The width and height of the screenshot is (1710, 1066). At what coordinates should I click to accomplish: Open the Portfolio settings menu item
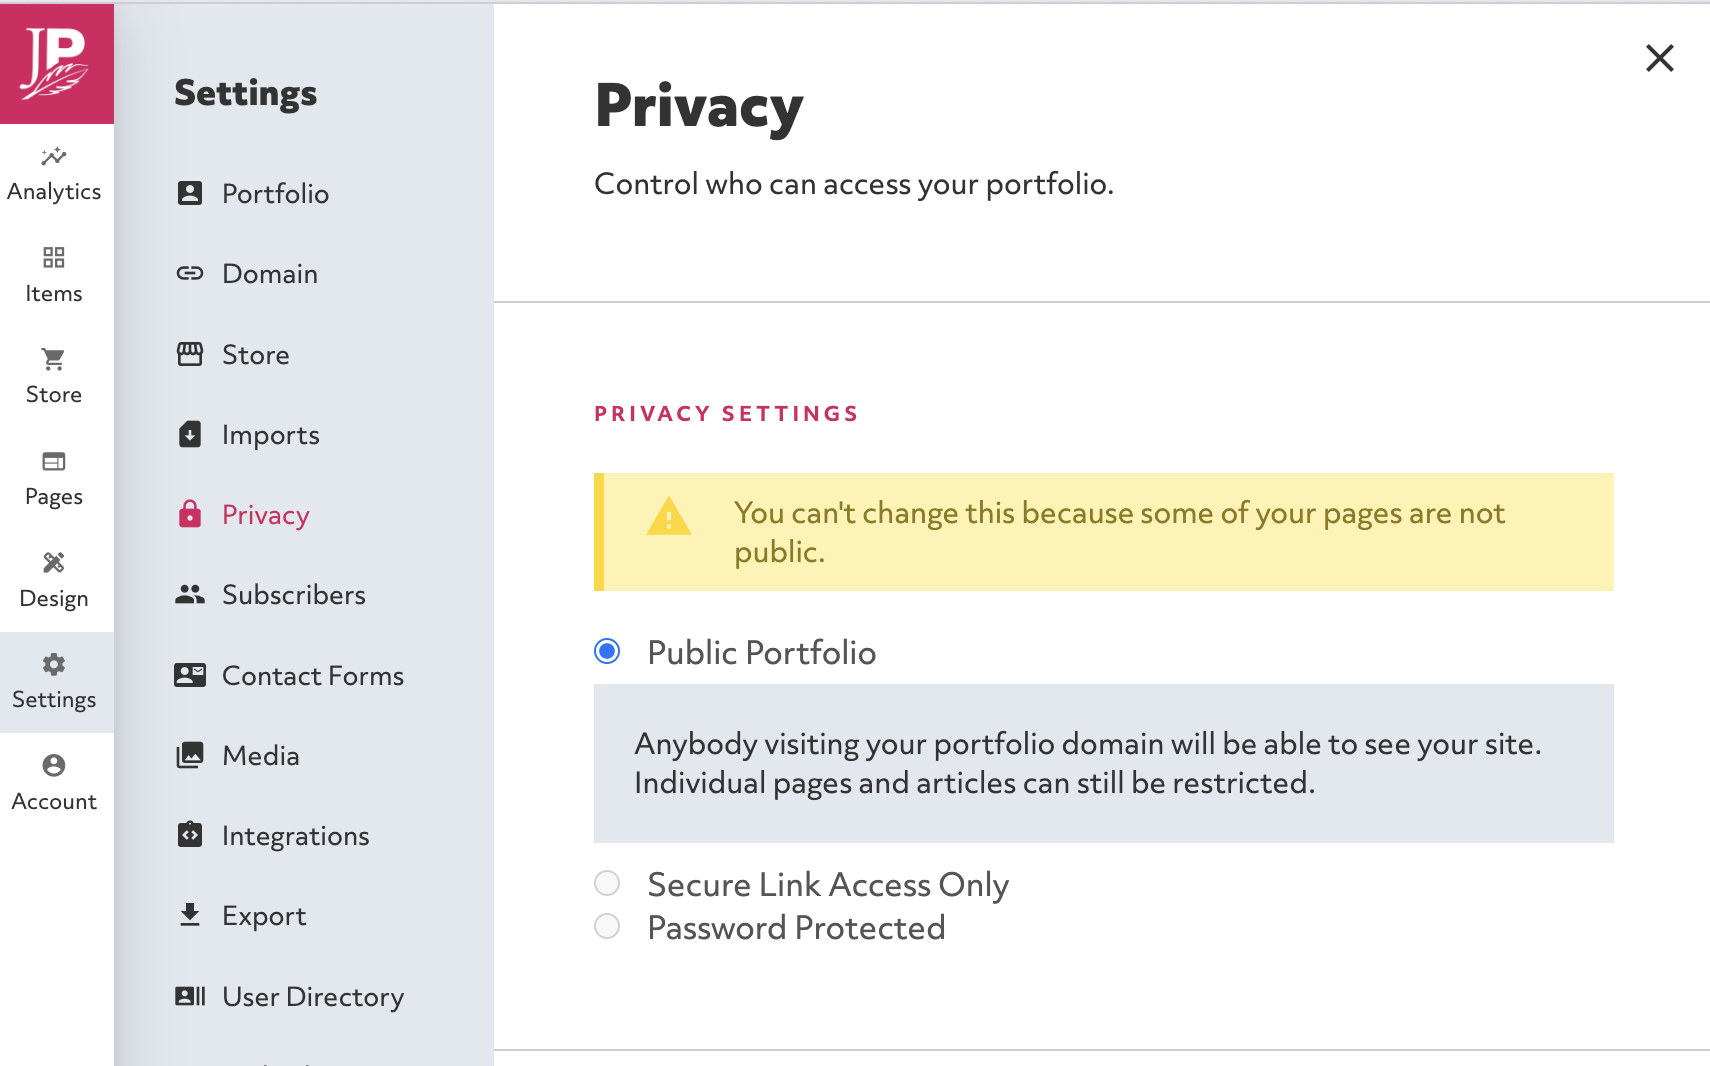tap(275, 194)
